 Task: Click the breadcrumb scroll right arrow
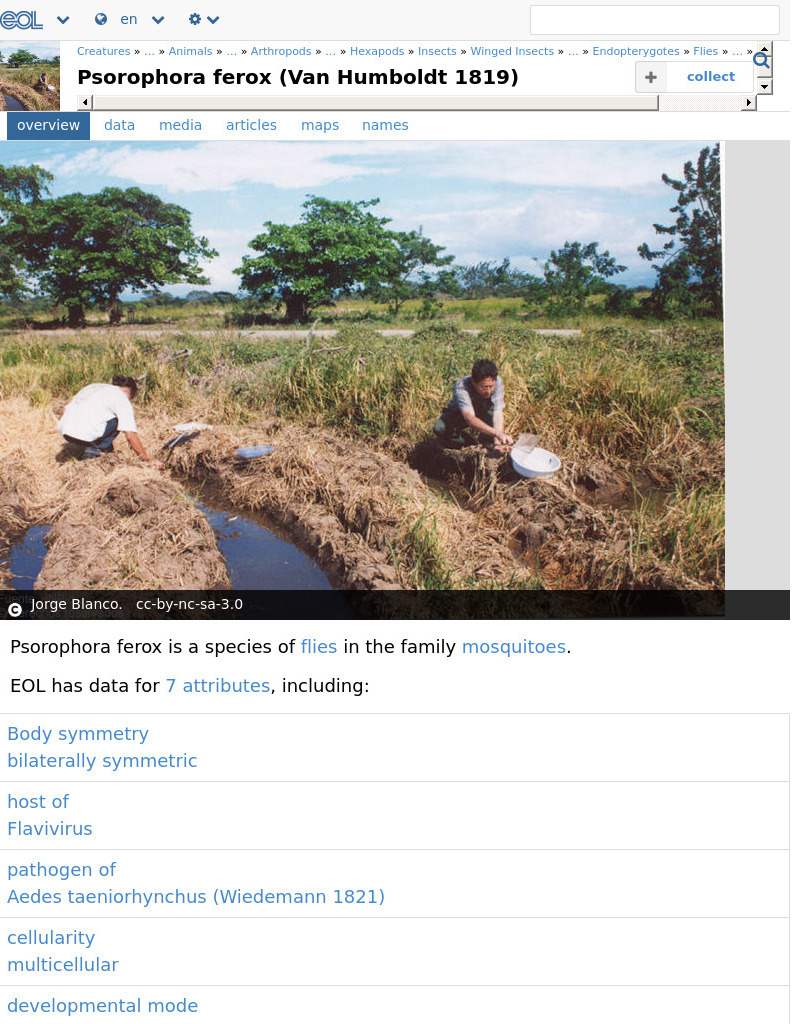click(749, 103)
